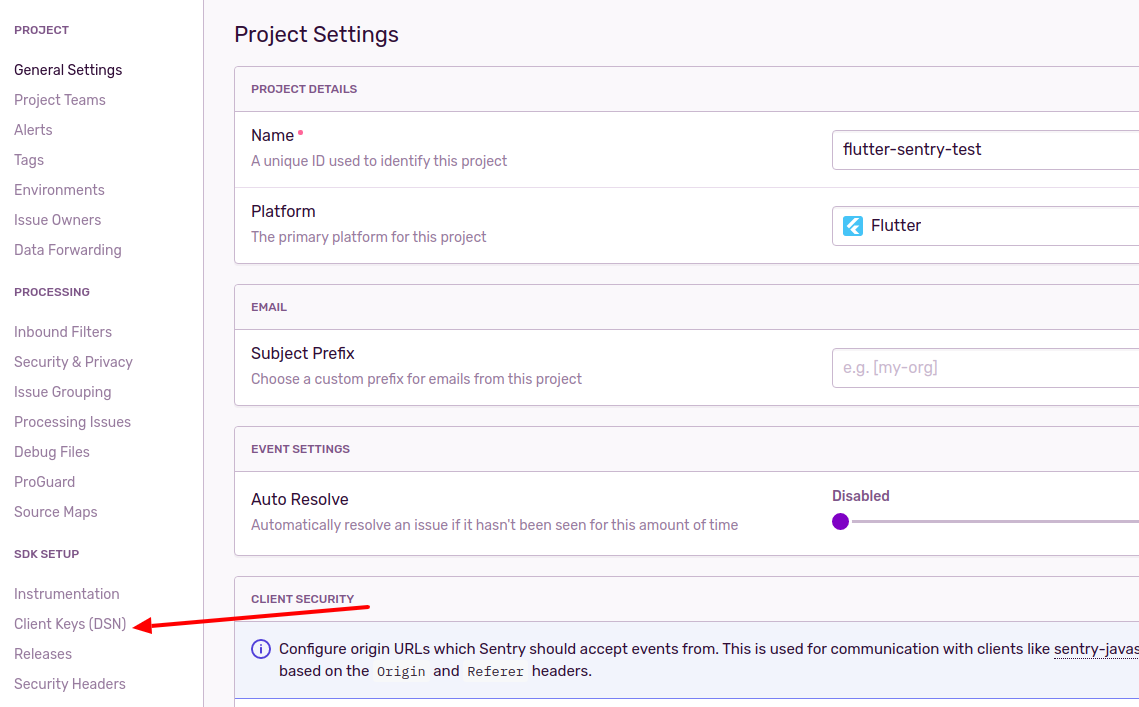Open the Platform dropdown showing Flutter

985,226
